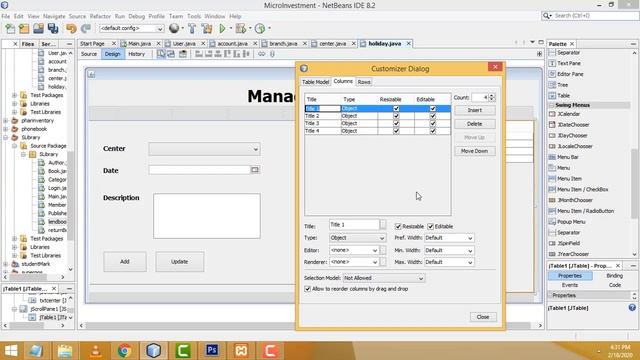
Task: Click the Build Project hammer icon
Action: click(192, 29)
